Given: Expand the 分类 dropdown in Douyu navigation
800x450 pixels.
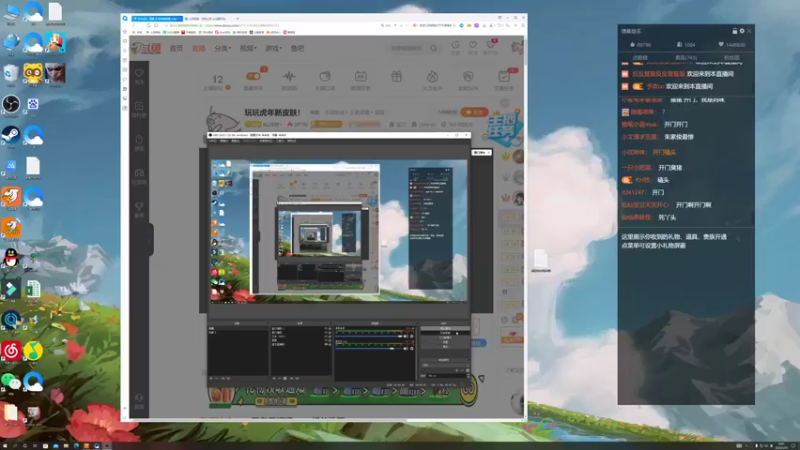Looking at the screenshot, I should click(222, 48).
